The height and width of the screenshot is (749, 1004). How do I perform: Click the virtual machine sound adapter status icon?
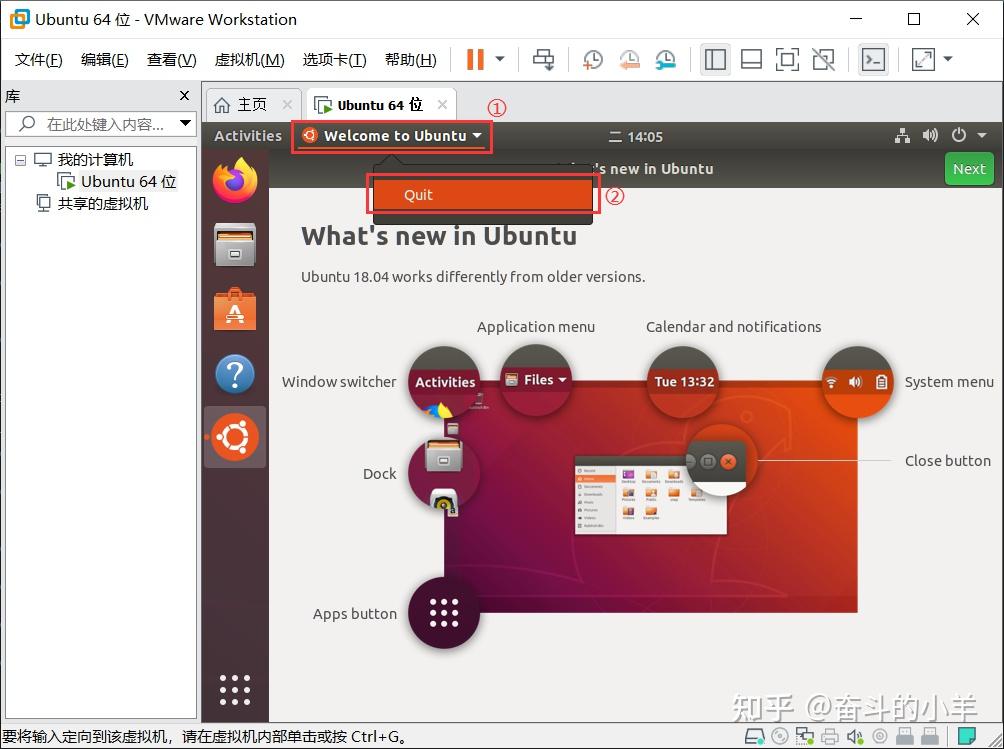click(855, 736)
